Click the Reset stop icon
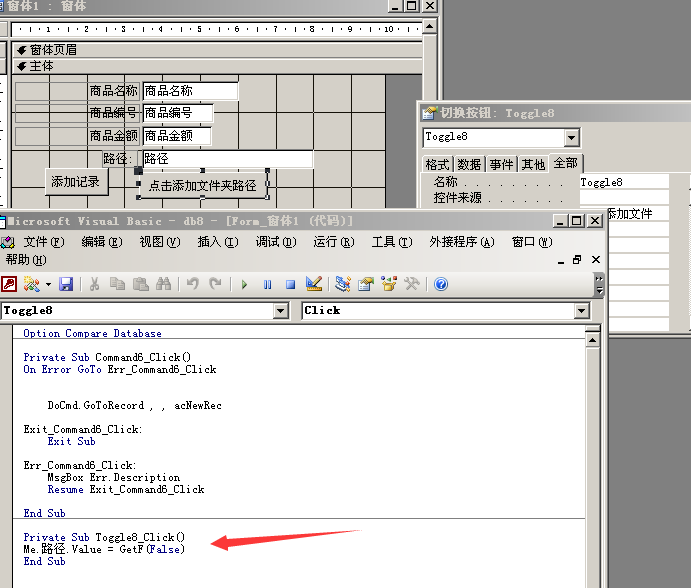The width and height of the screenshot is (691, 588). pos(290,284)
